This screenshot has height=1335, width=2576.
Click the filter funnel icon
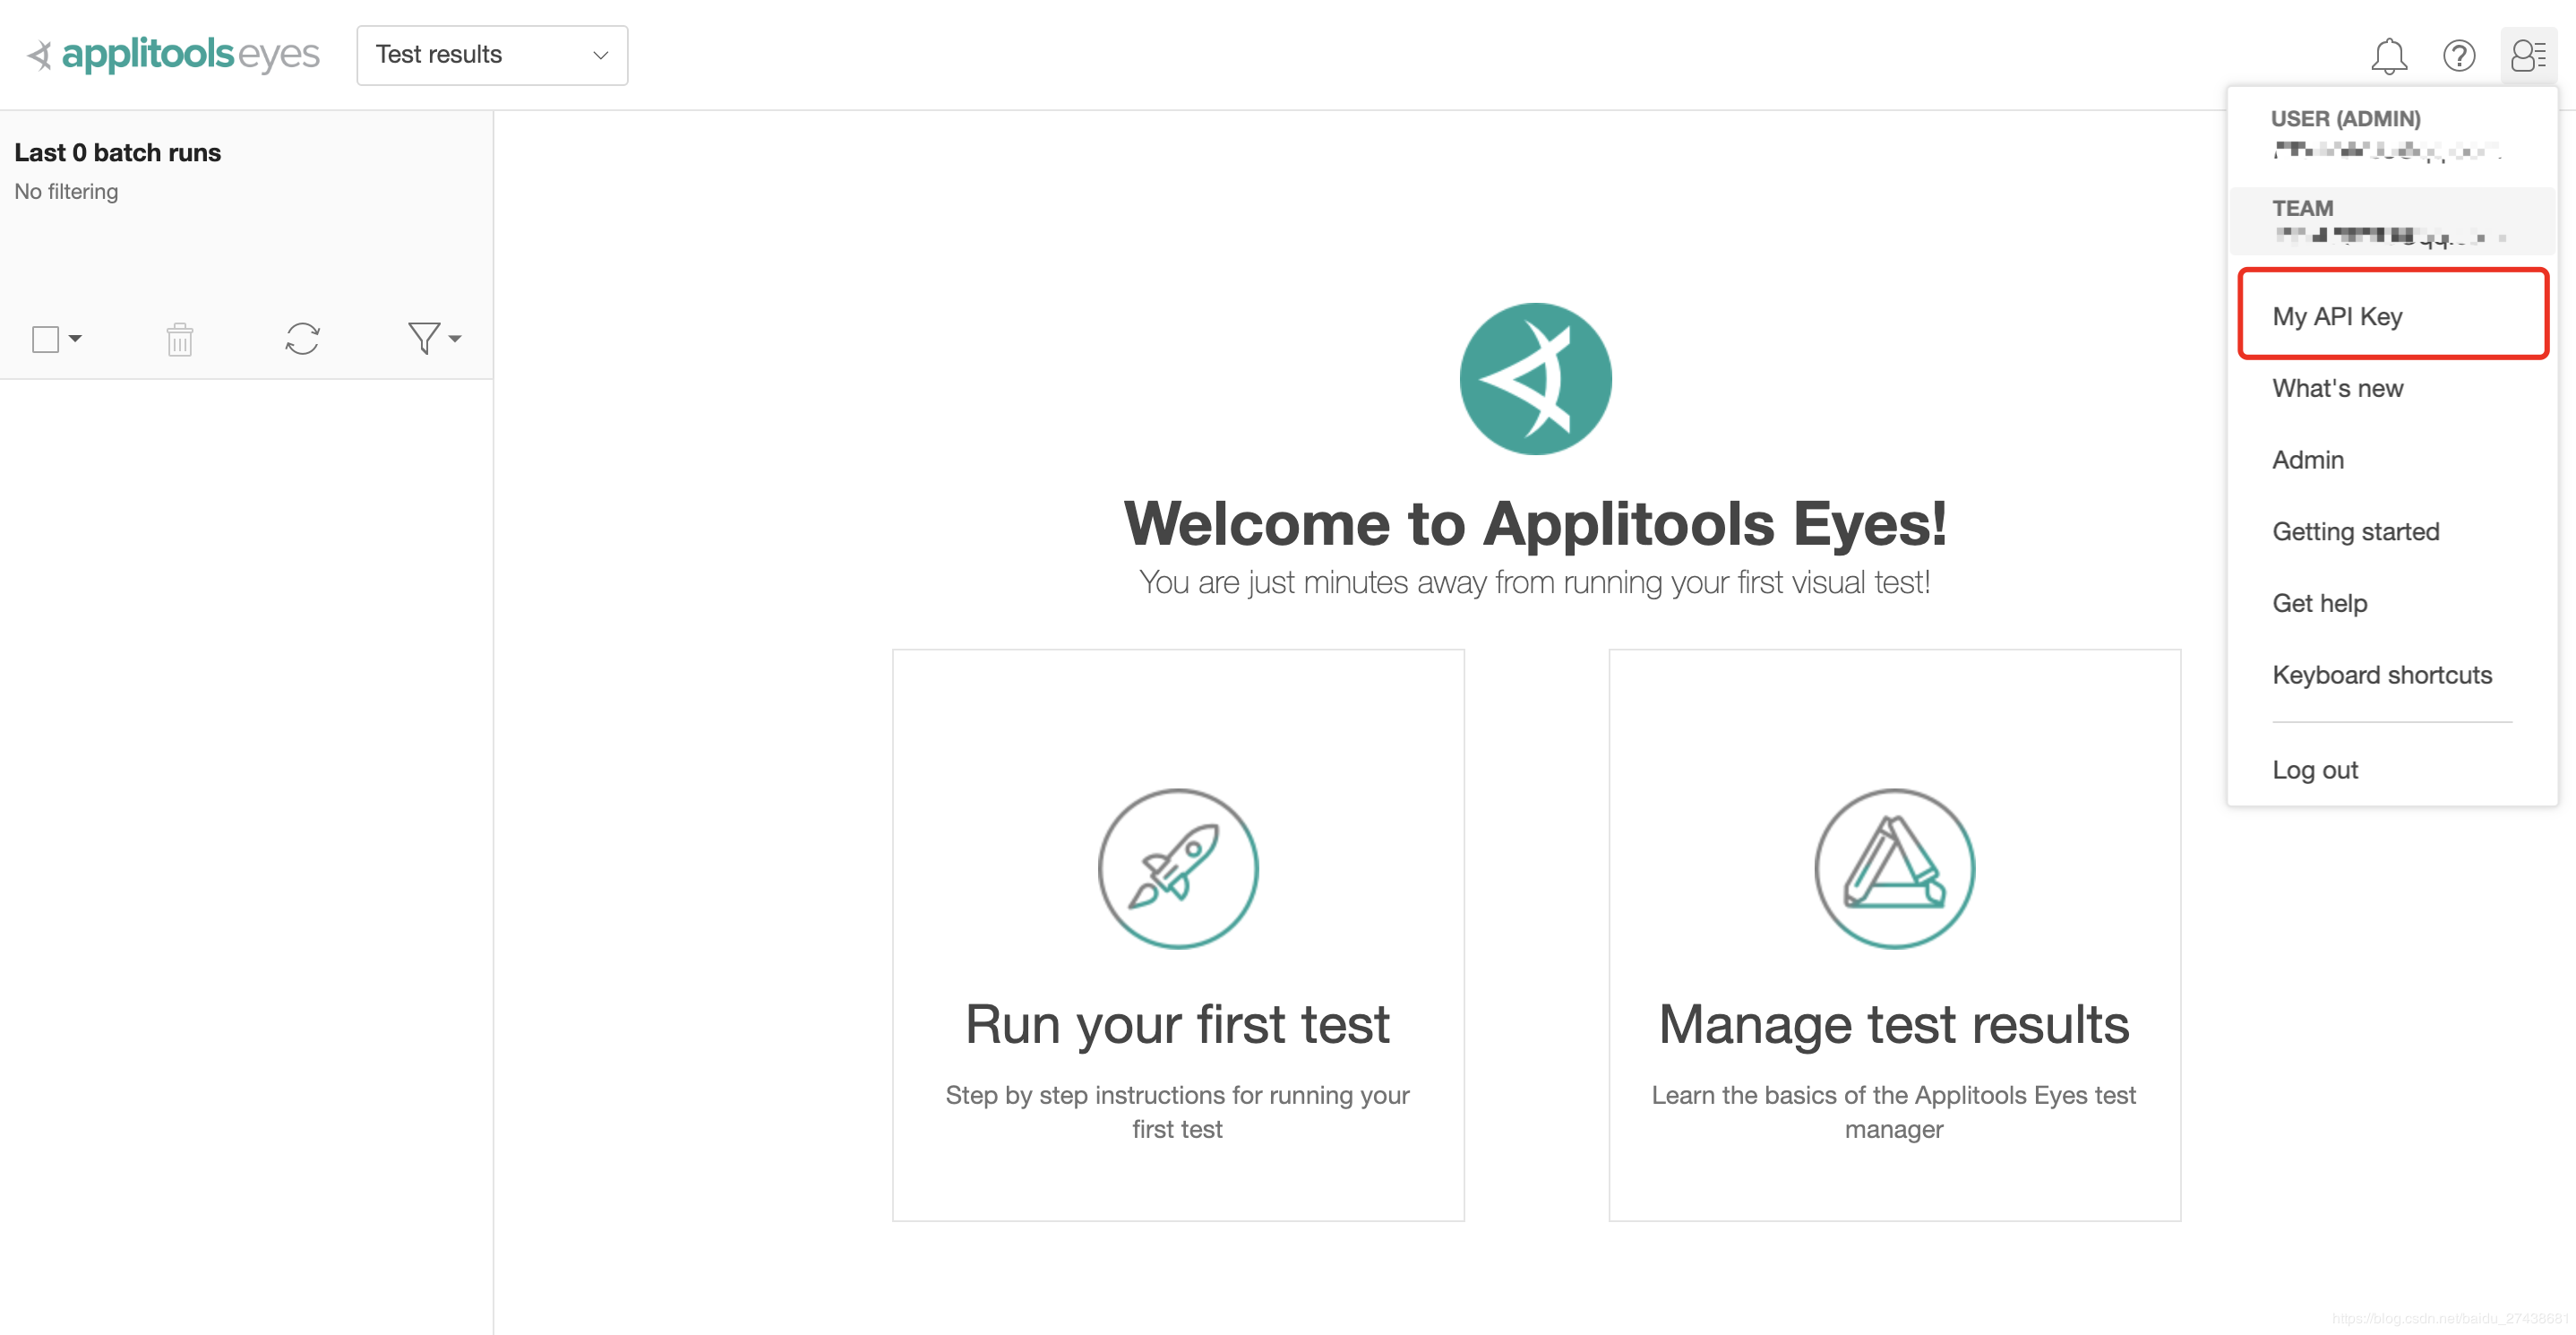(423, 339)
